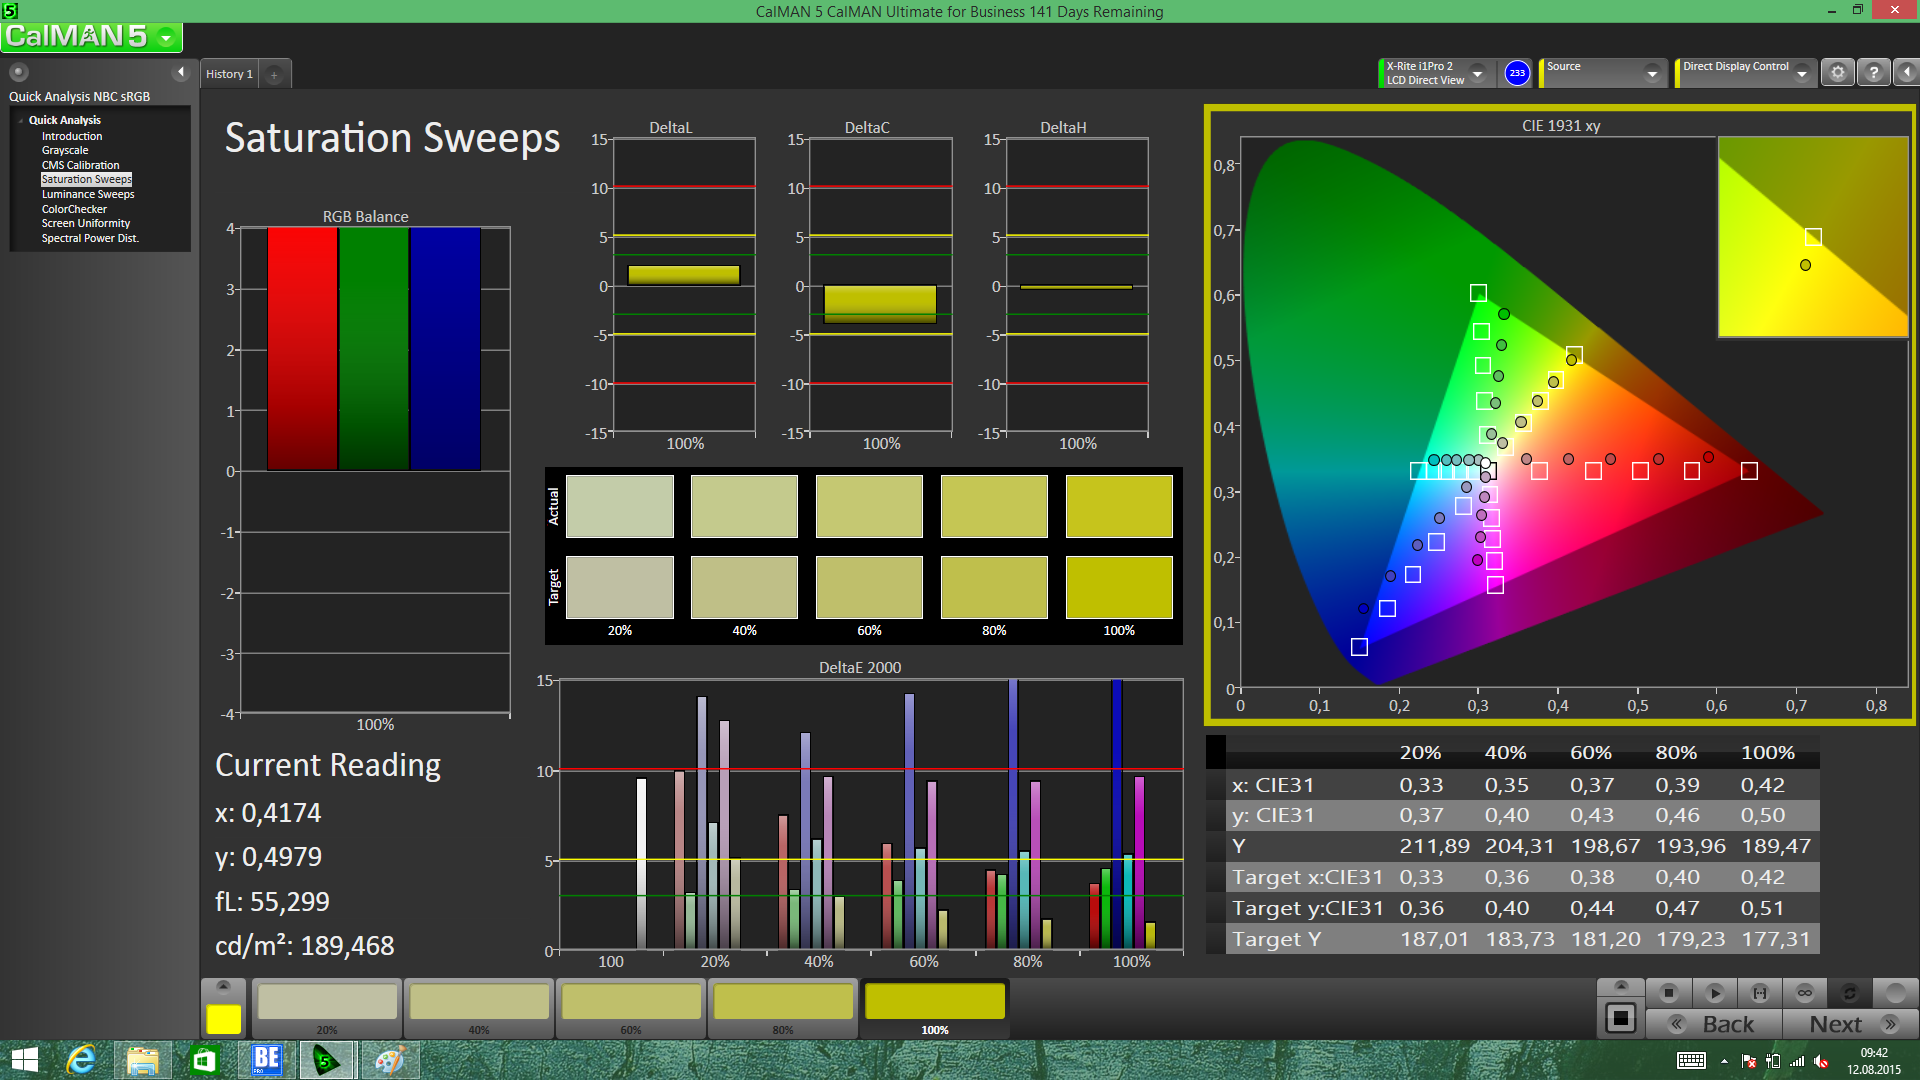Open help with the question mark icon
The height and width of the screenshot is (1080, 1920).
click(1874, 73)
